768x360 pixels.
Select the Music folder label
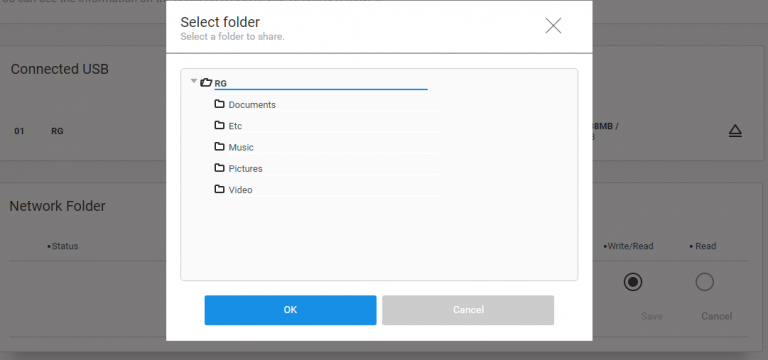241,147
